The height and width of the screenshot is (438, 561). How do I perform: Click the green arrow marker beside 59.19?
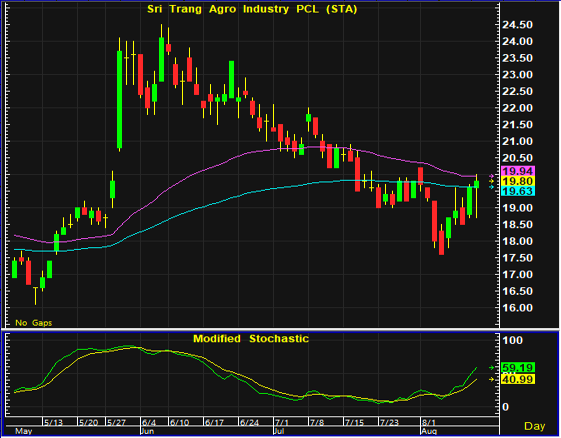[492, 368]
